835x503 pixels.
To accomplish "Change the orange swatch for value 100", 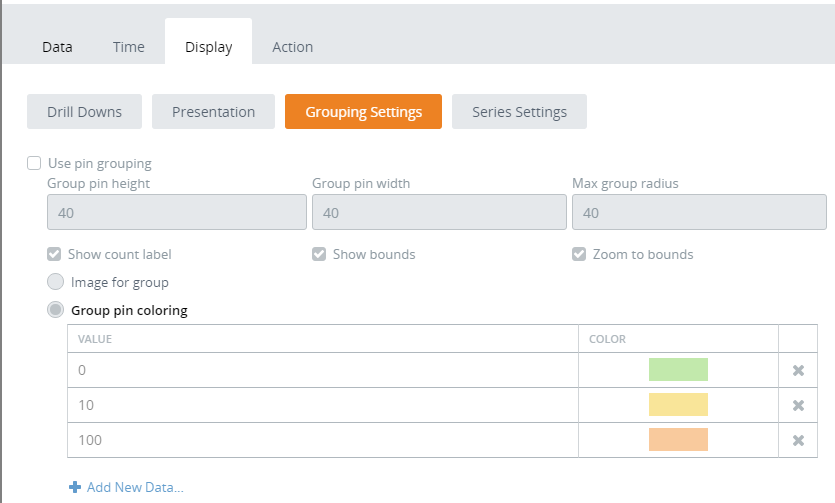I will pyautogui.click(x=678, y=440).
